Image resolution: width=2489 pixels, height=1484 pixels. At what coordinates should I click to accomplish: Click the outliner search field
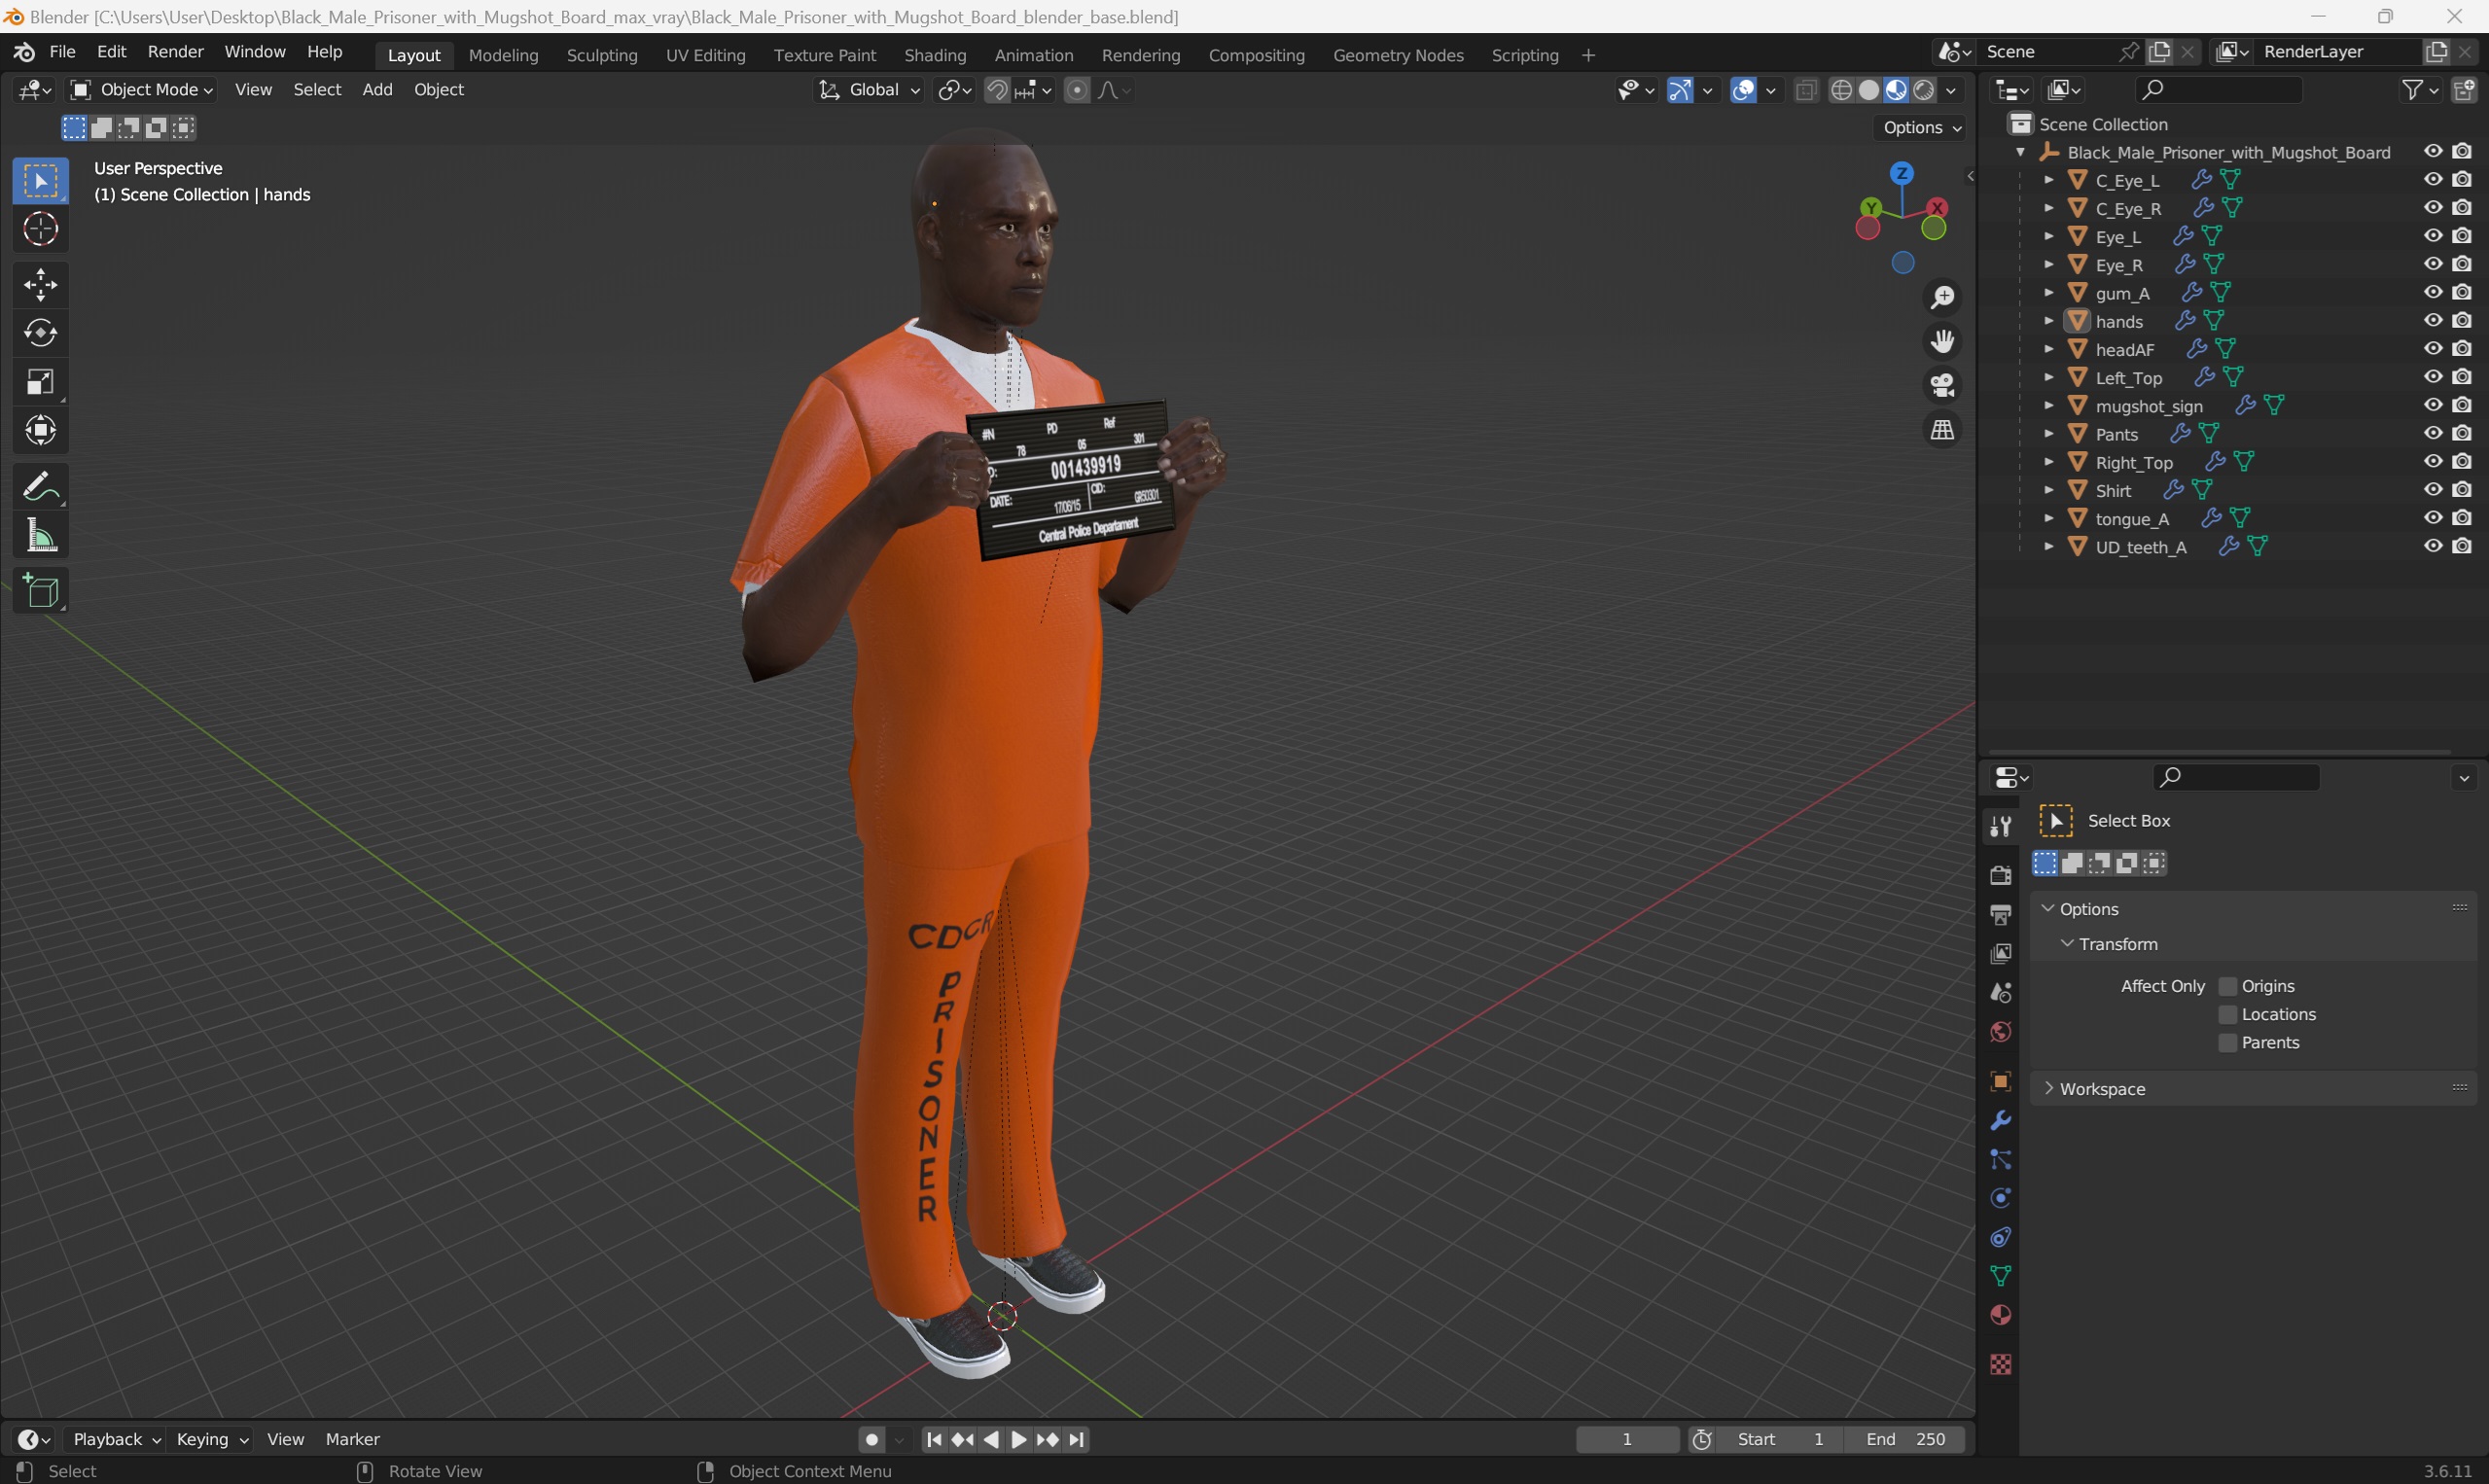[x=2219, y=90]
